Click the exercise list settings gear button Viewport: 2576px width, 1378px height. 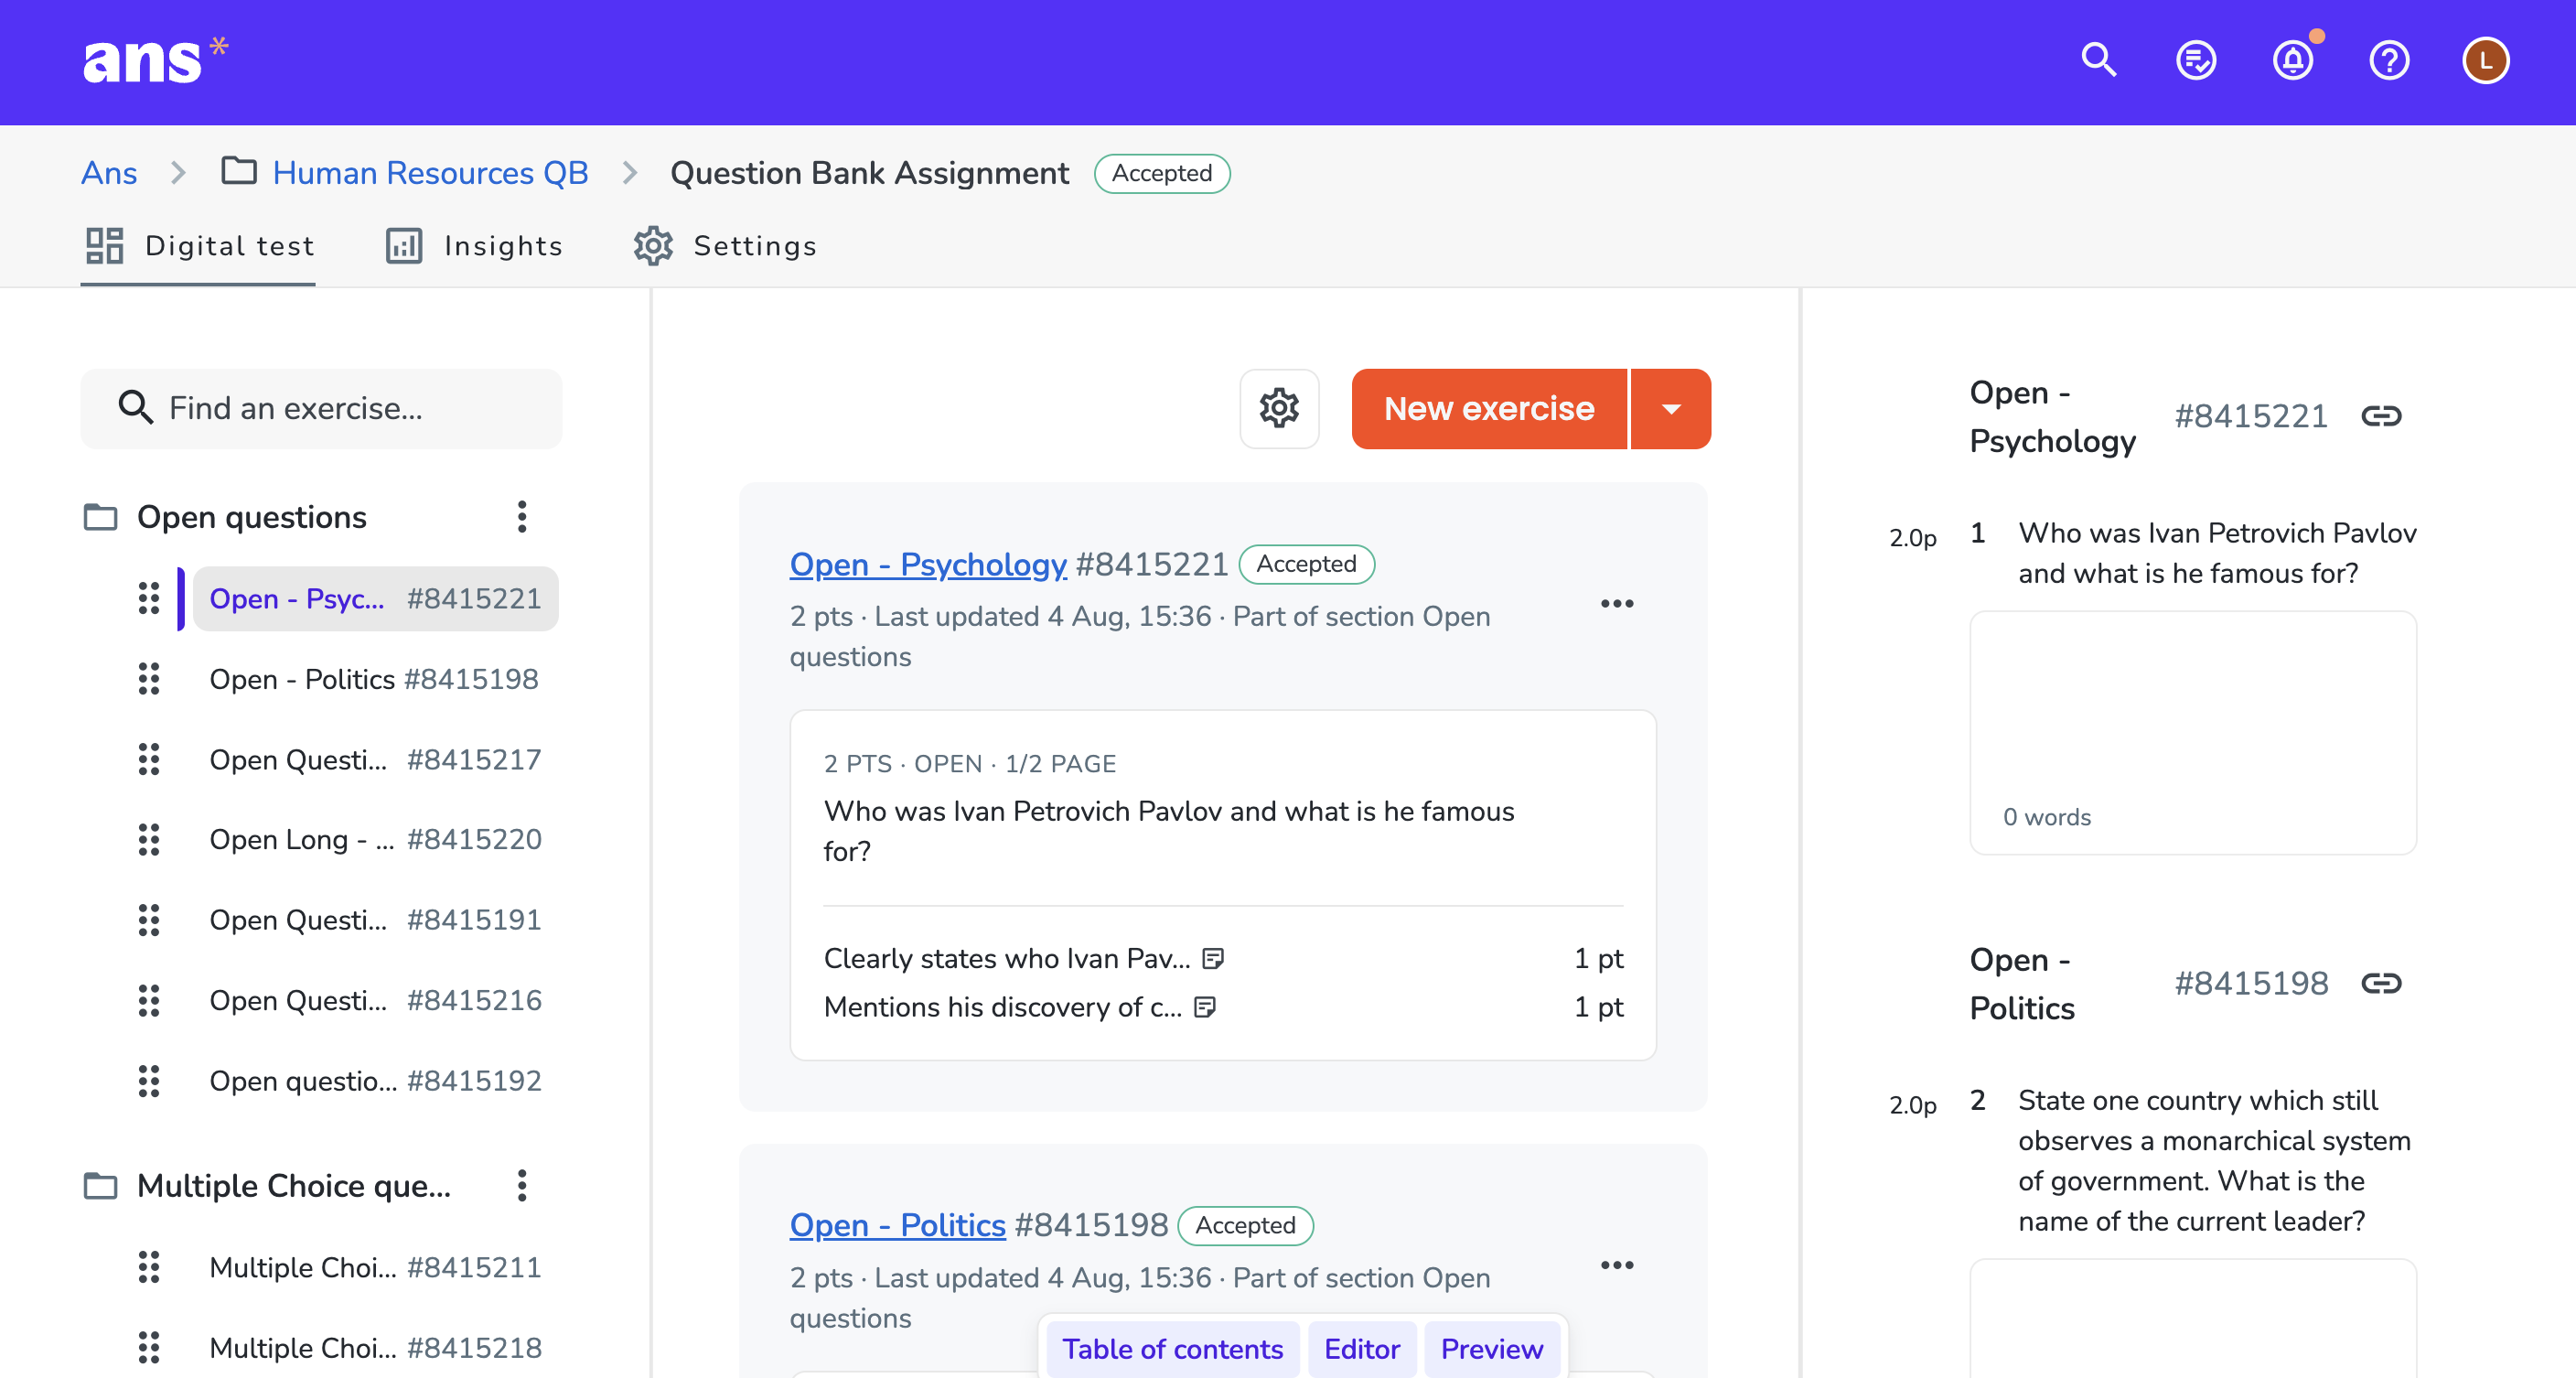1279,408
